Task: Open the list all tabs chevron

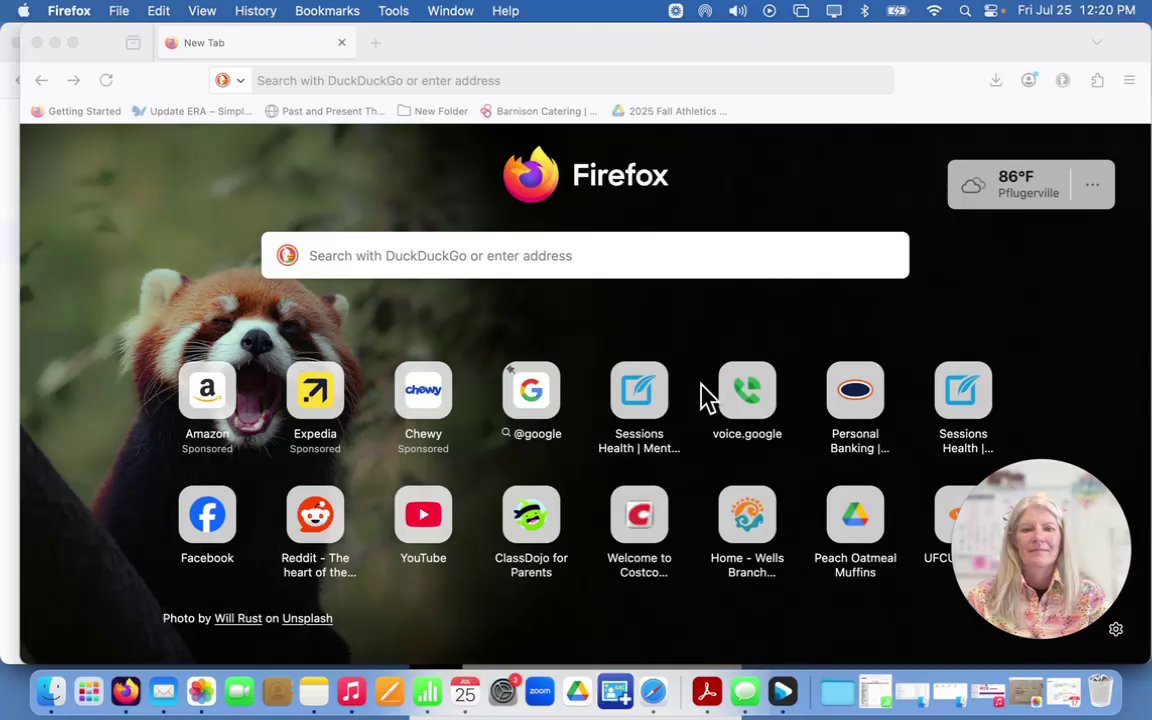Action: coord(1097,43)
